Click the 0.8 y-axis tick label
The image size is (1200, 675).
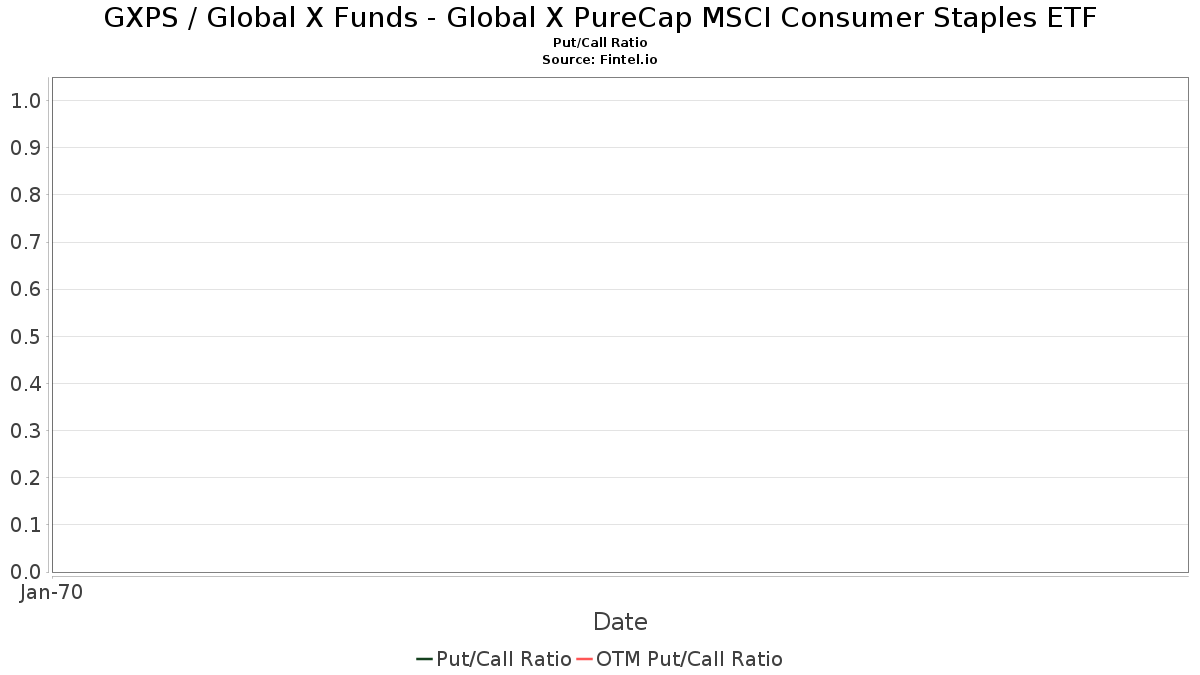point(25,195)
